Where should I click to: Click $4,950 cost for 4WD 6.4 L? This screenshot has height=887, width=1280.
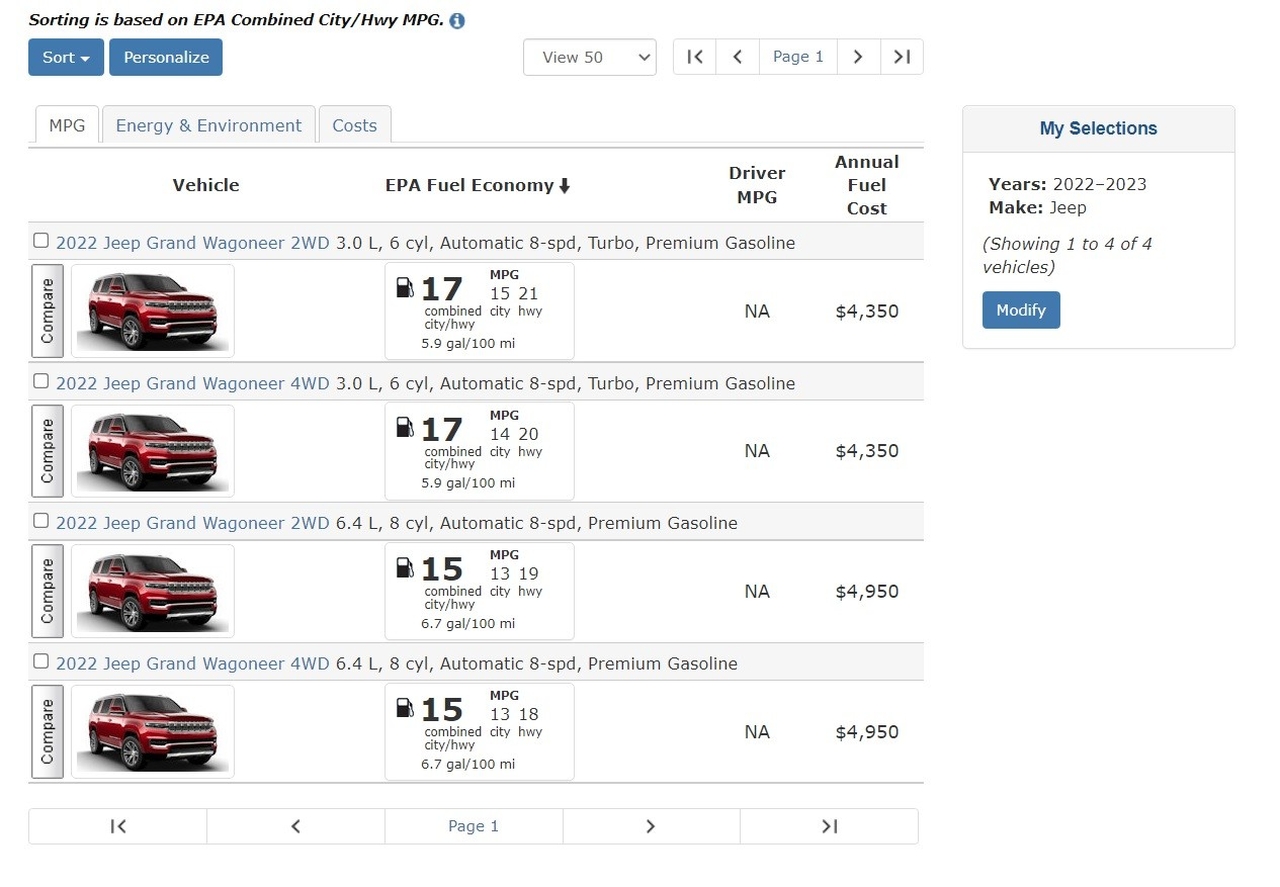tap(867, 732)
